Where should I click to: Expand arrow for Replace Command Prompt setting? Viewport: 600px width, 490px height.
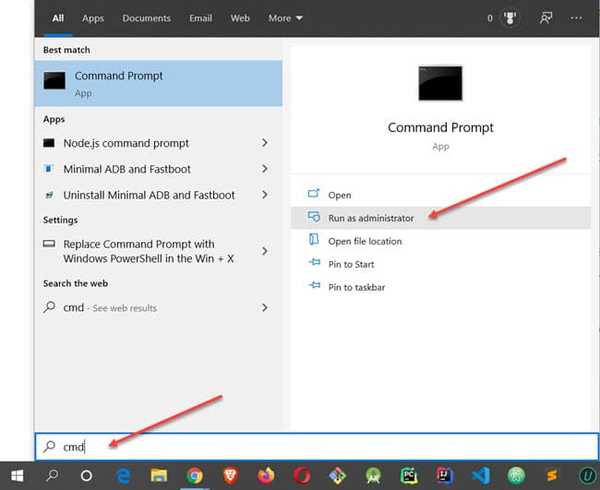pos(264,251)
